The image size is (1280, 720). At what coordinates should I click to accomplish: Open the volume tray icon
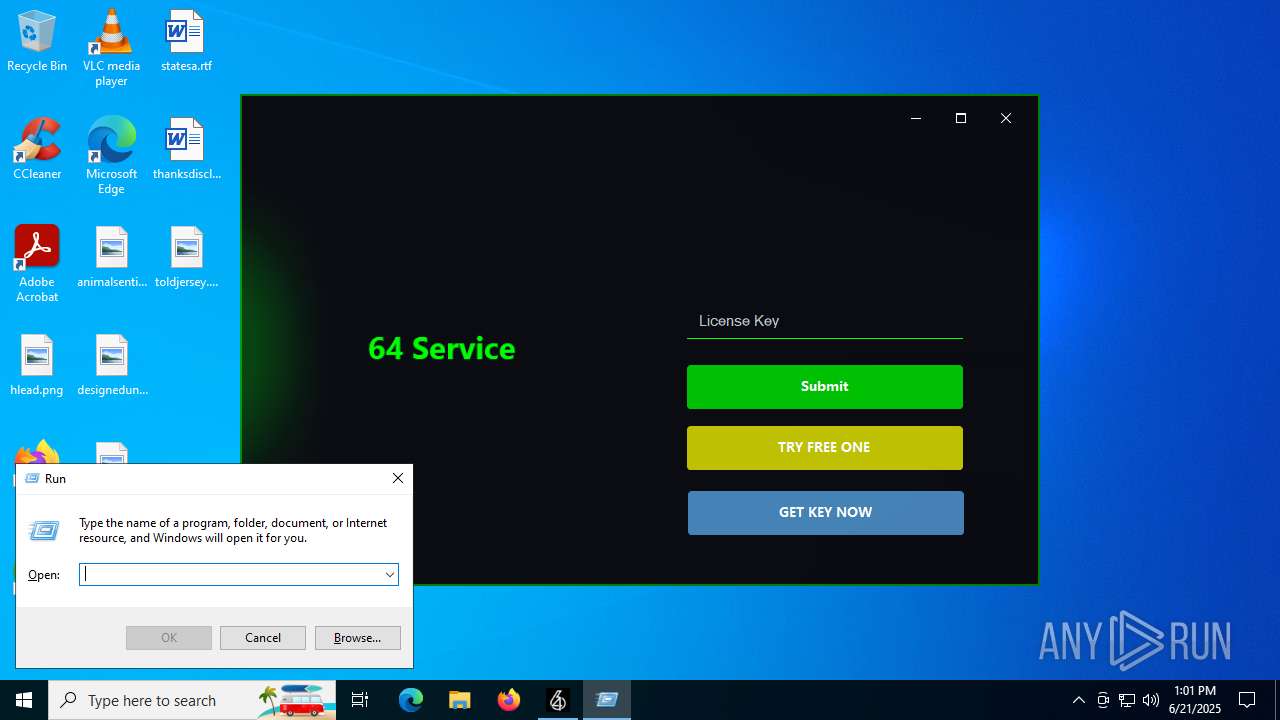[x=1151, y=700]
